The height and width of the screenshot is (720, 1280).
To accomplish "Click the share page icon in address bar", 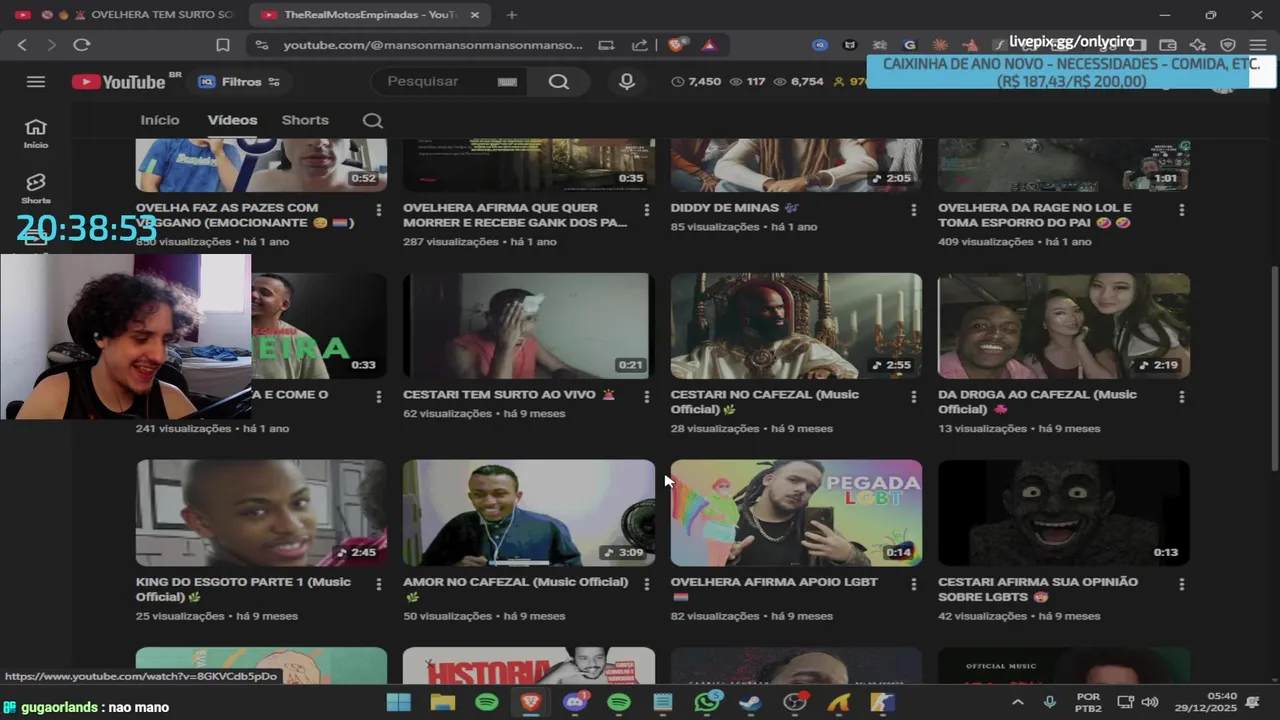I will (639, 45).
